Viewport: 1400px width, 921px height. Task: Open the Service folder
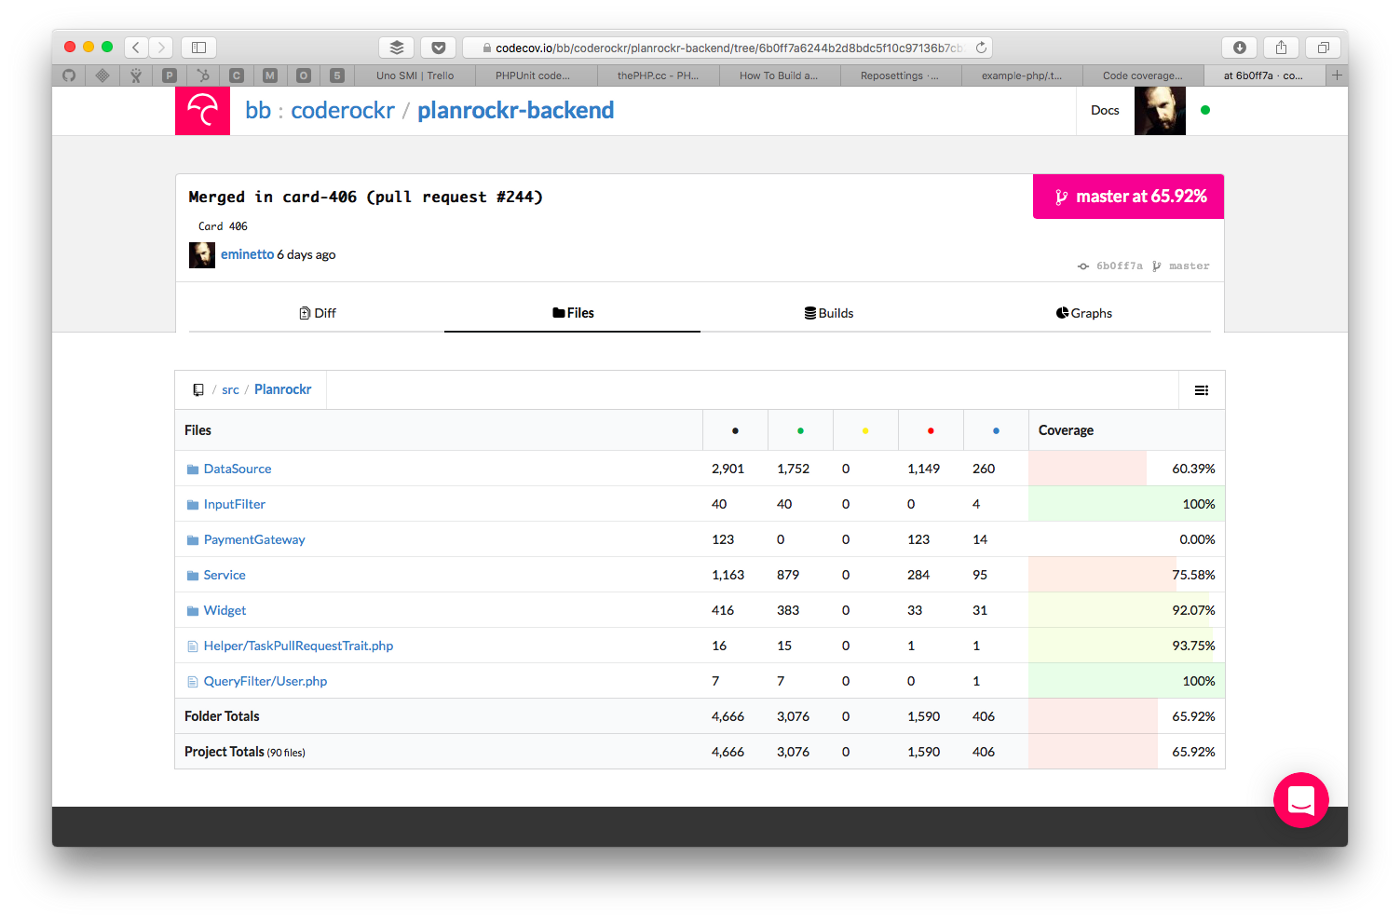225,575
